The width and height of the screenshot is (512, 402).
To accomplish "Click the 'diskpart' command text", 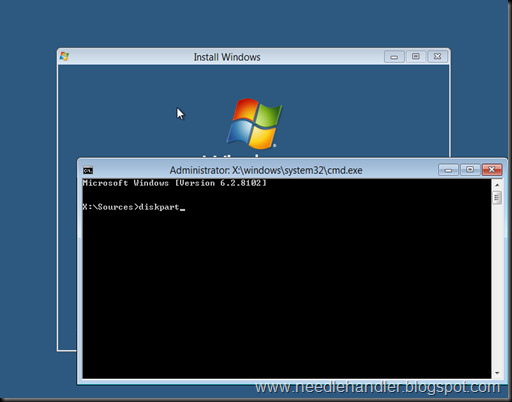I will click(159, 207).
